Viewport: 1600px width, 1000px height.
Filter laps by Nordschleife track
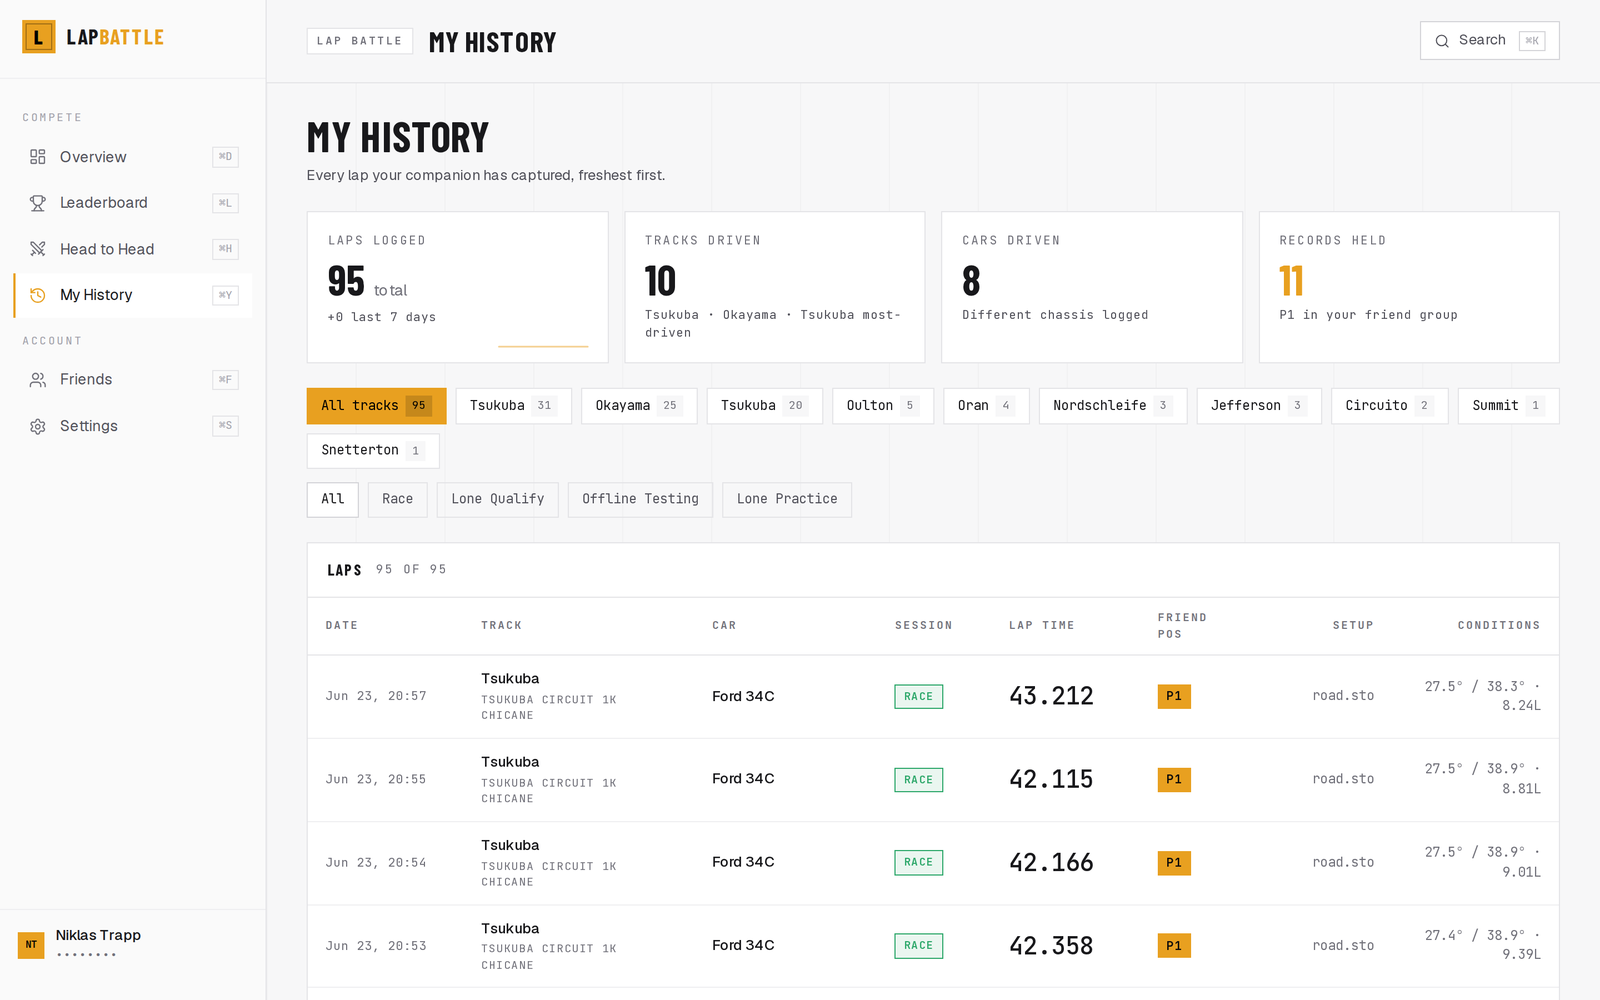click(1112, 406)
